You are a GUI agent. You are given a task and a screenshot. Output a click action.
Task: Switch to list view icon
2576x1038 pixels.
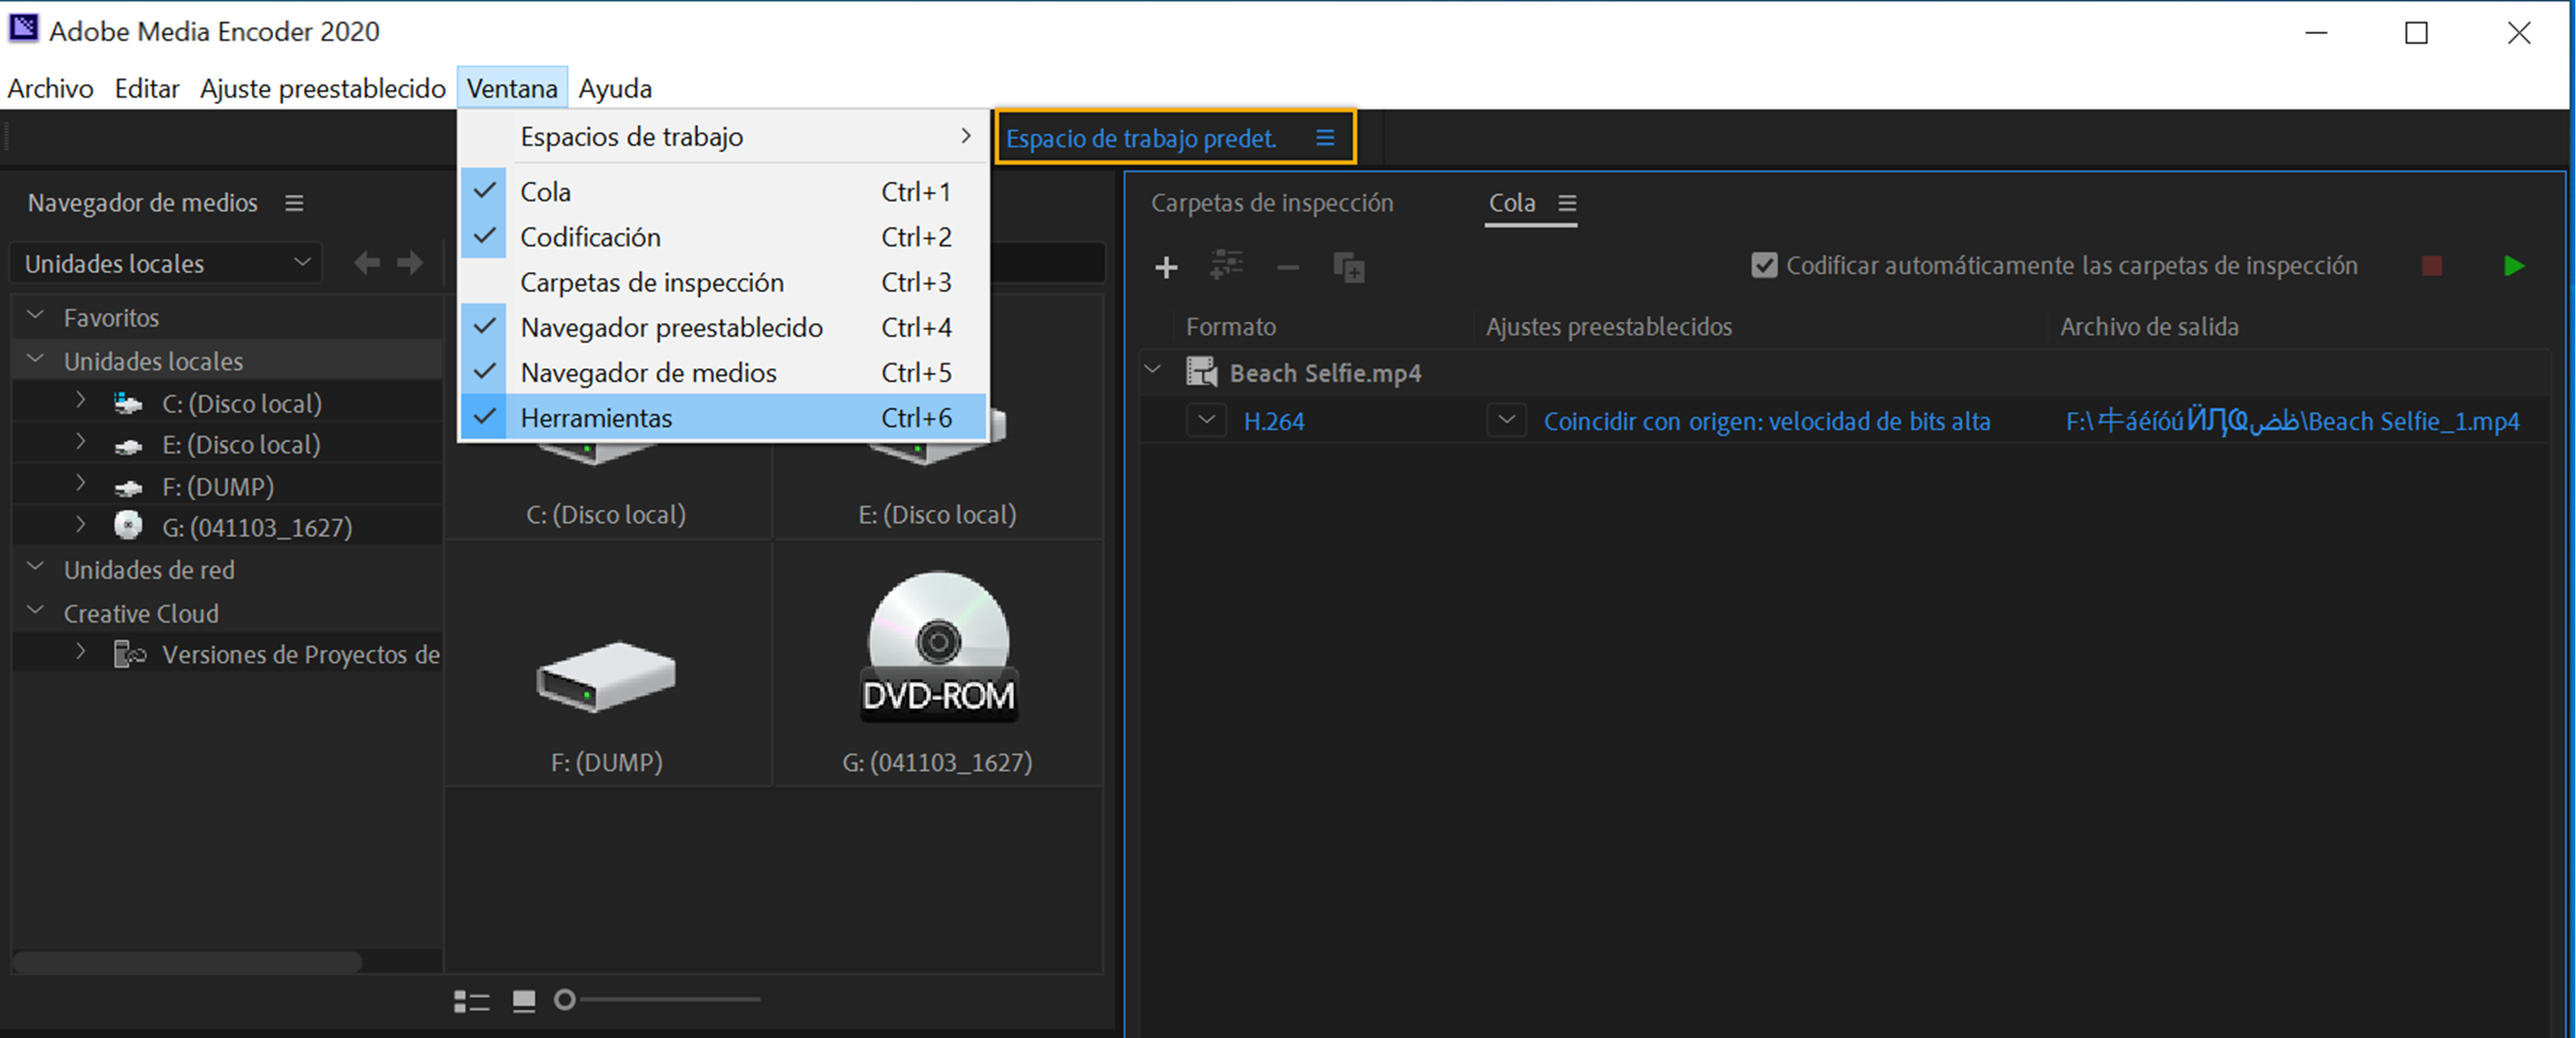coord(471,1001)
